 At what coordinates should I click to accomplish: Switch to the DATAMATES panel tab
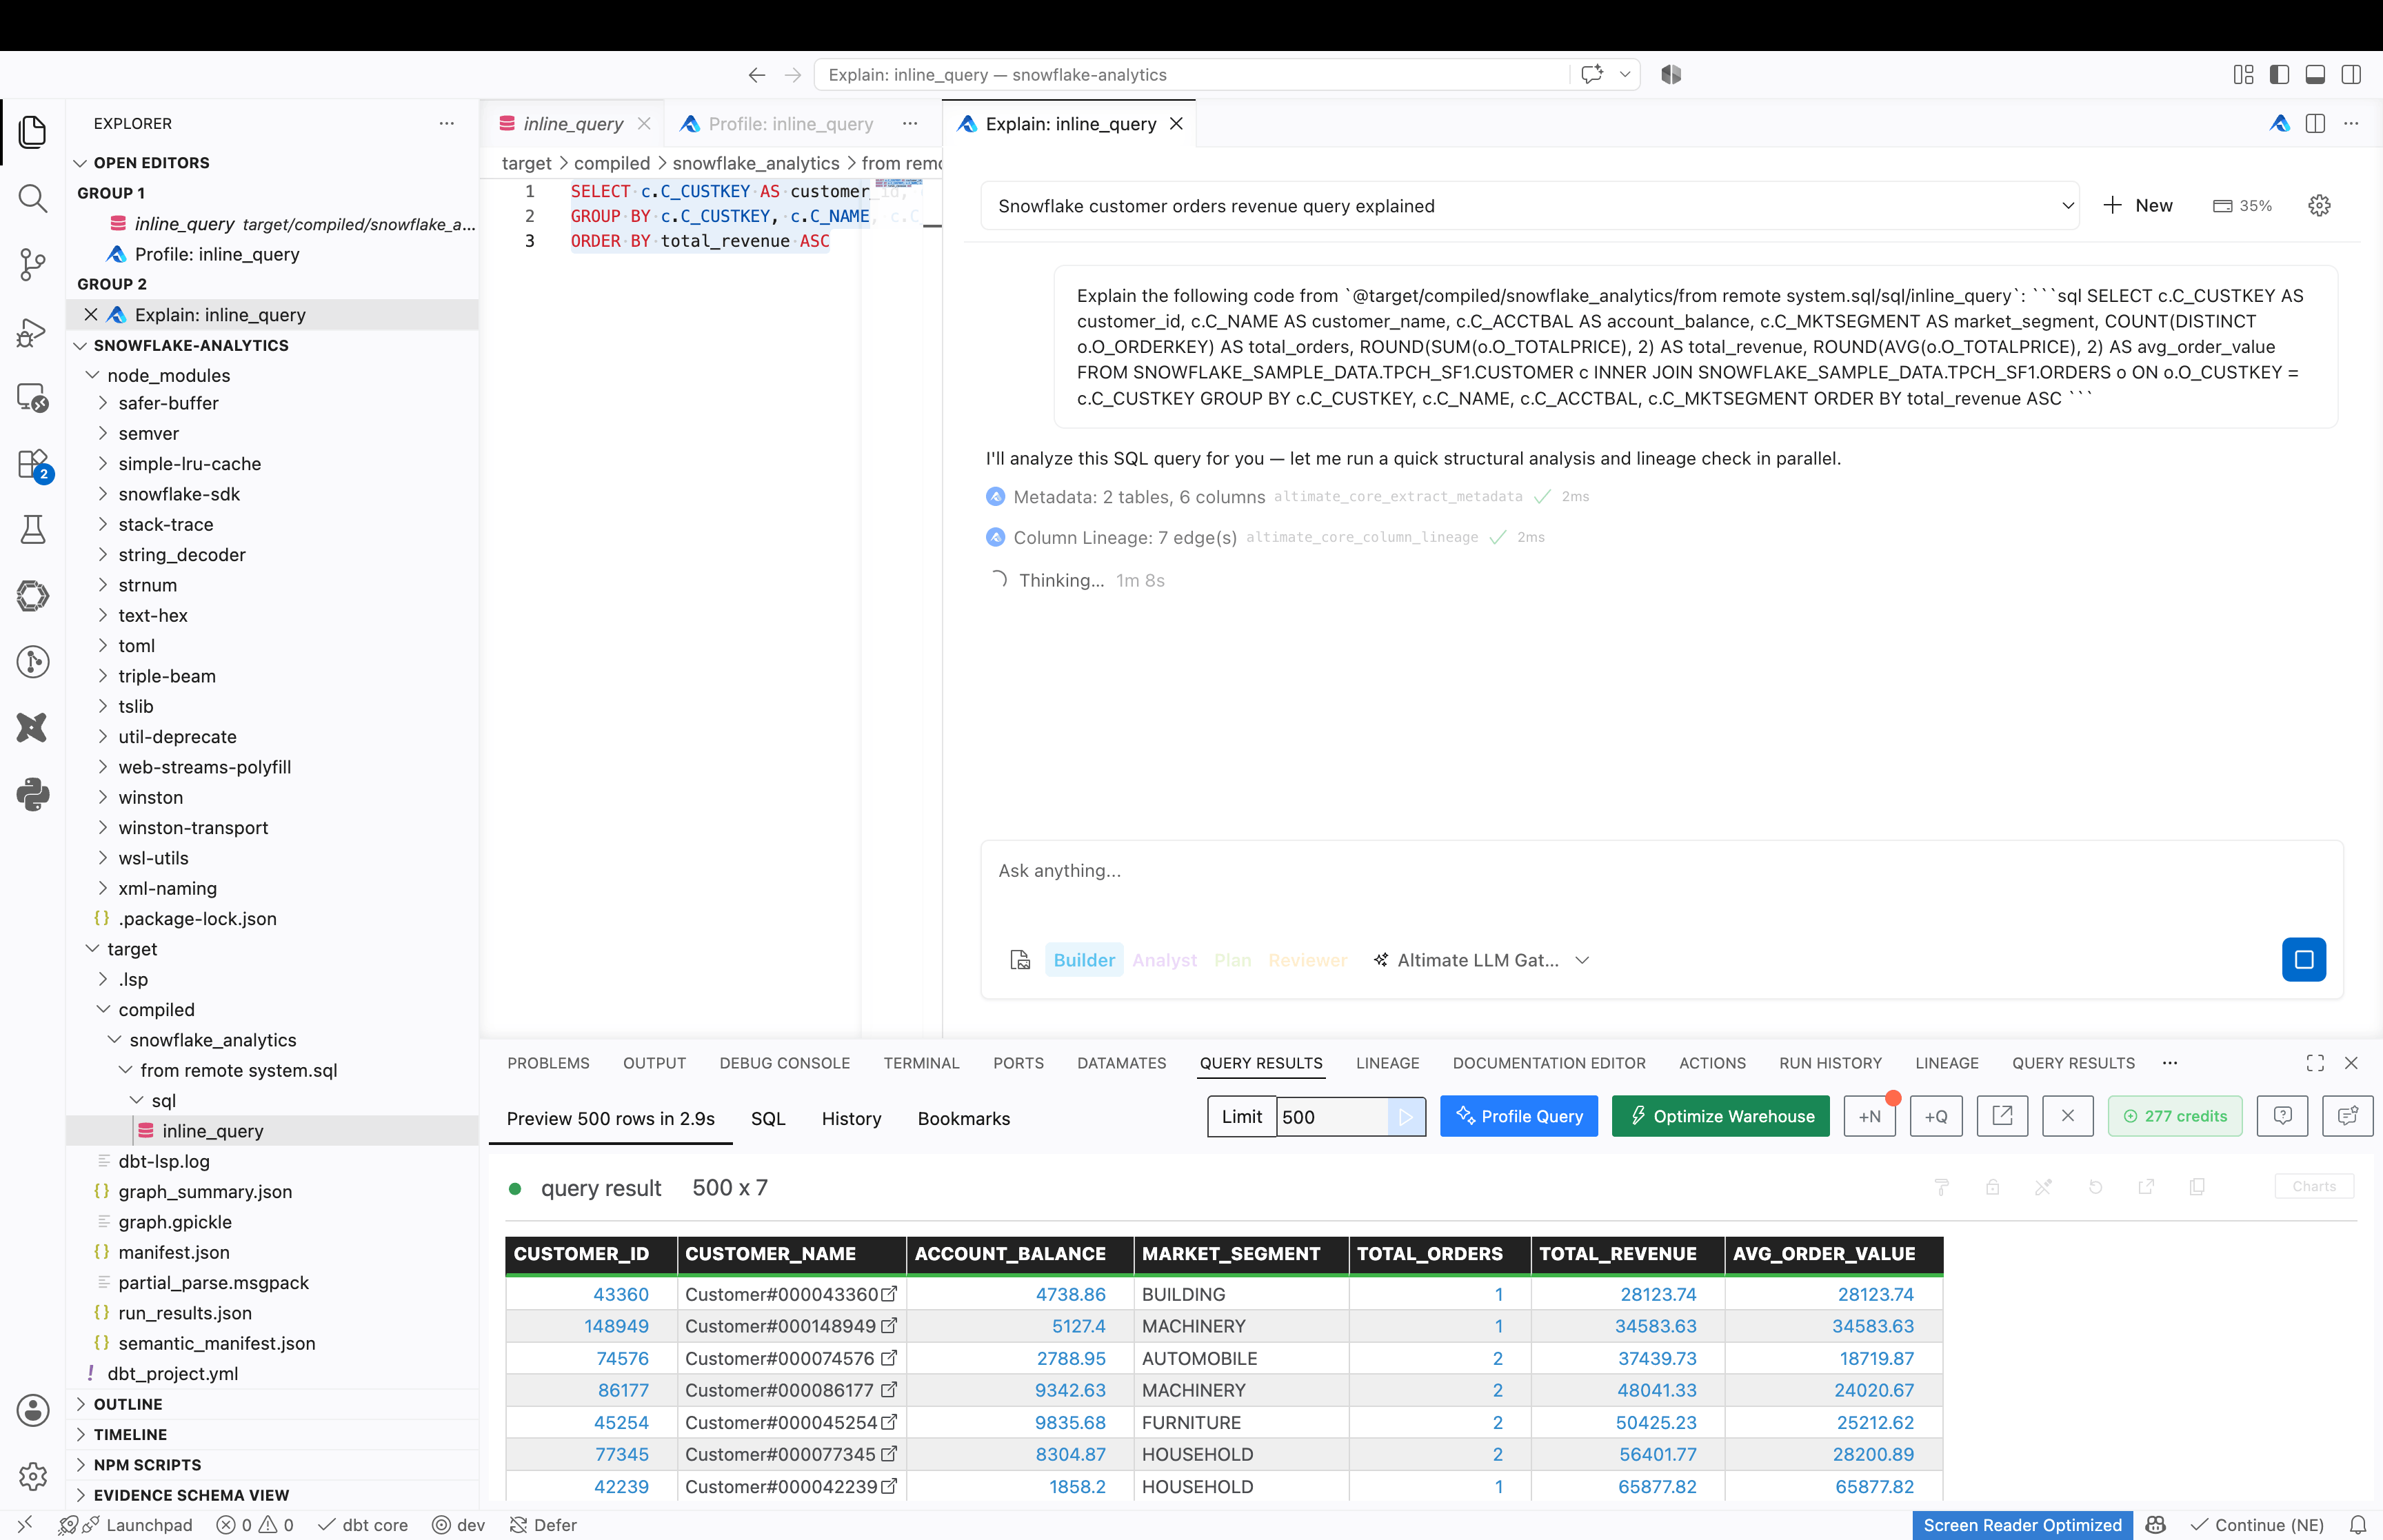1121,1063
